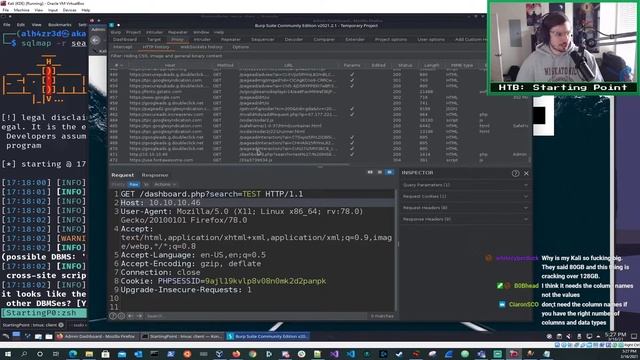This screenshot has width=640, height=360.
Task: Open Kali application menu icon in the panel
Action: pyautogui.click(x=6, y=336)
